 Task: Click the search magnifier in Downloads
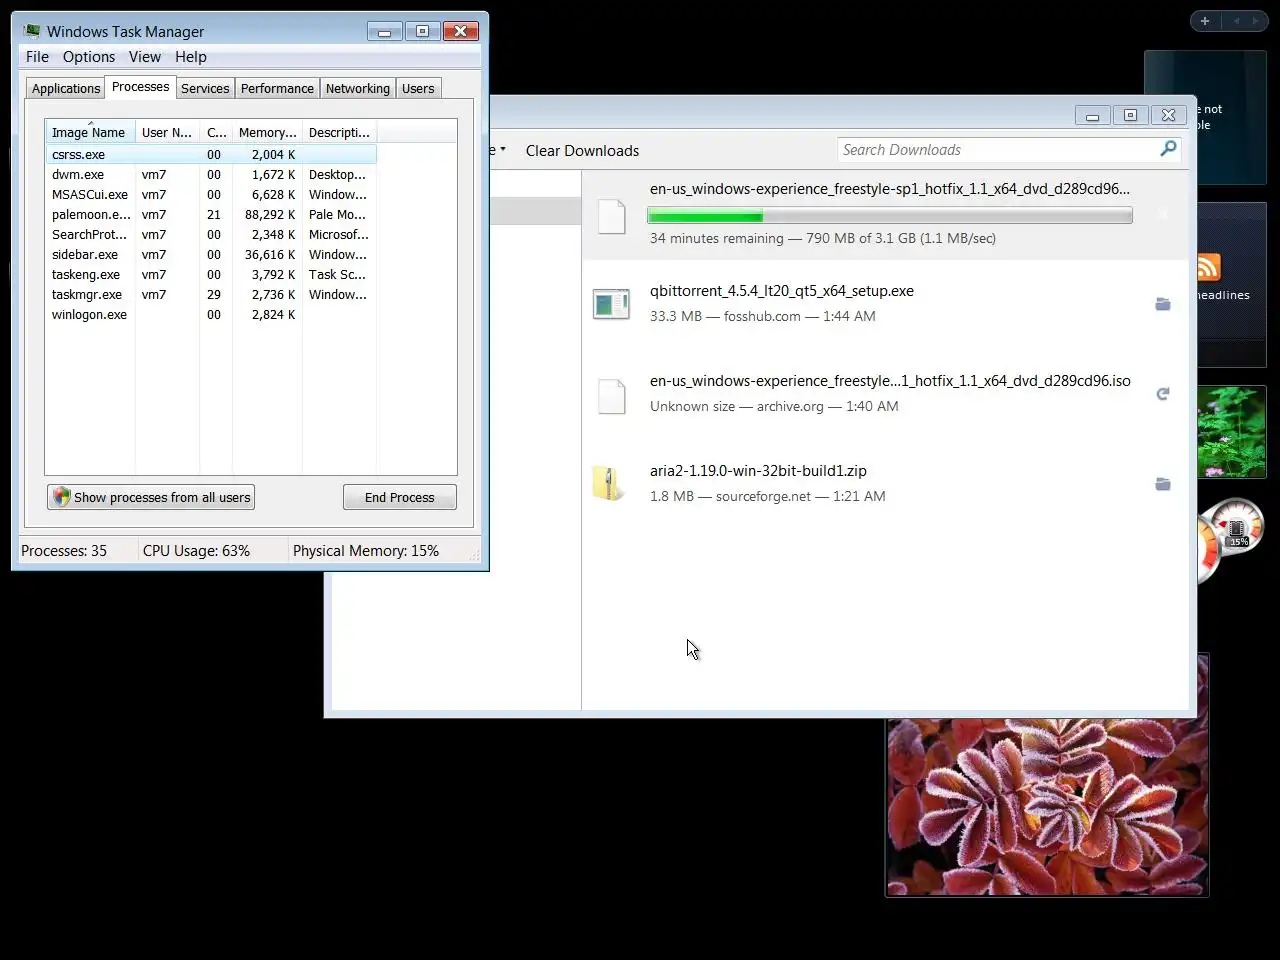[1167, 149]
